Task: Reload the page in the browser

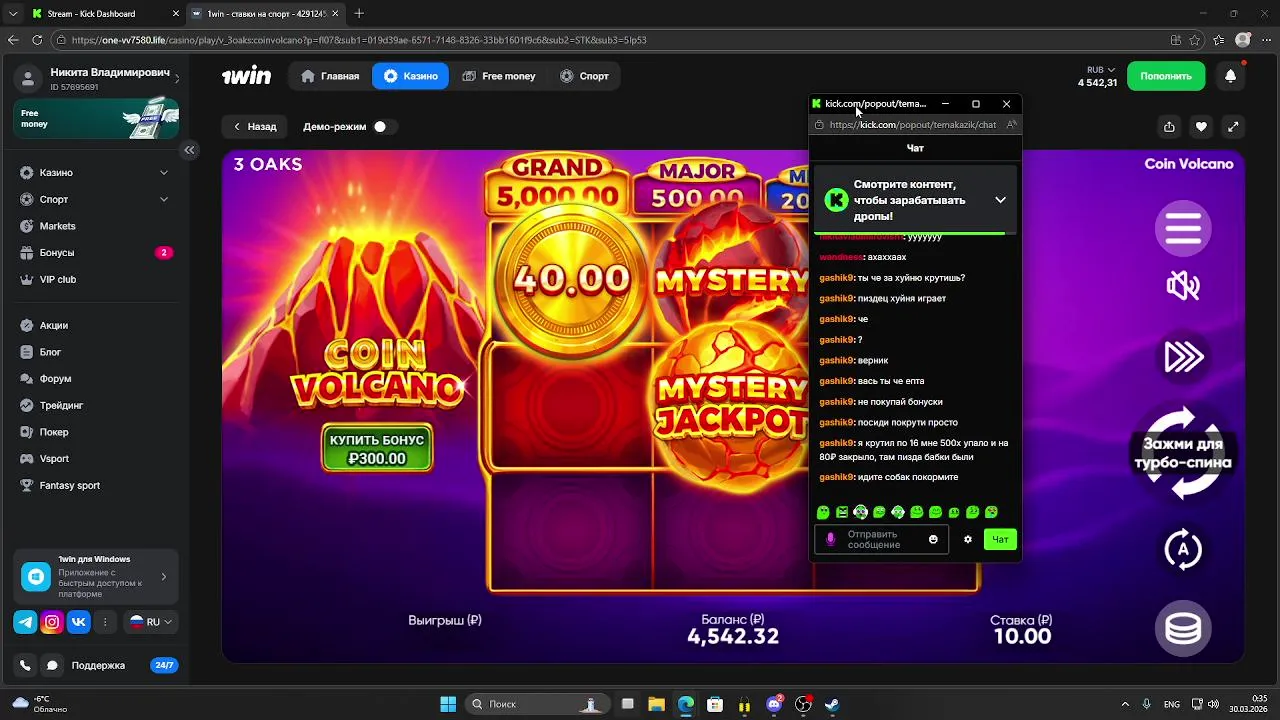Action: [x=37, y=40]
